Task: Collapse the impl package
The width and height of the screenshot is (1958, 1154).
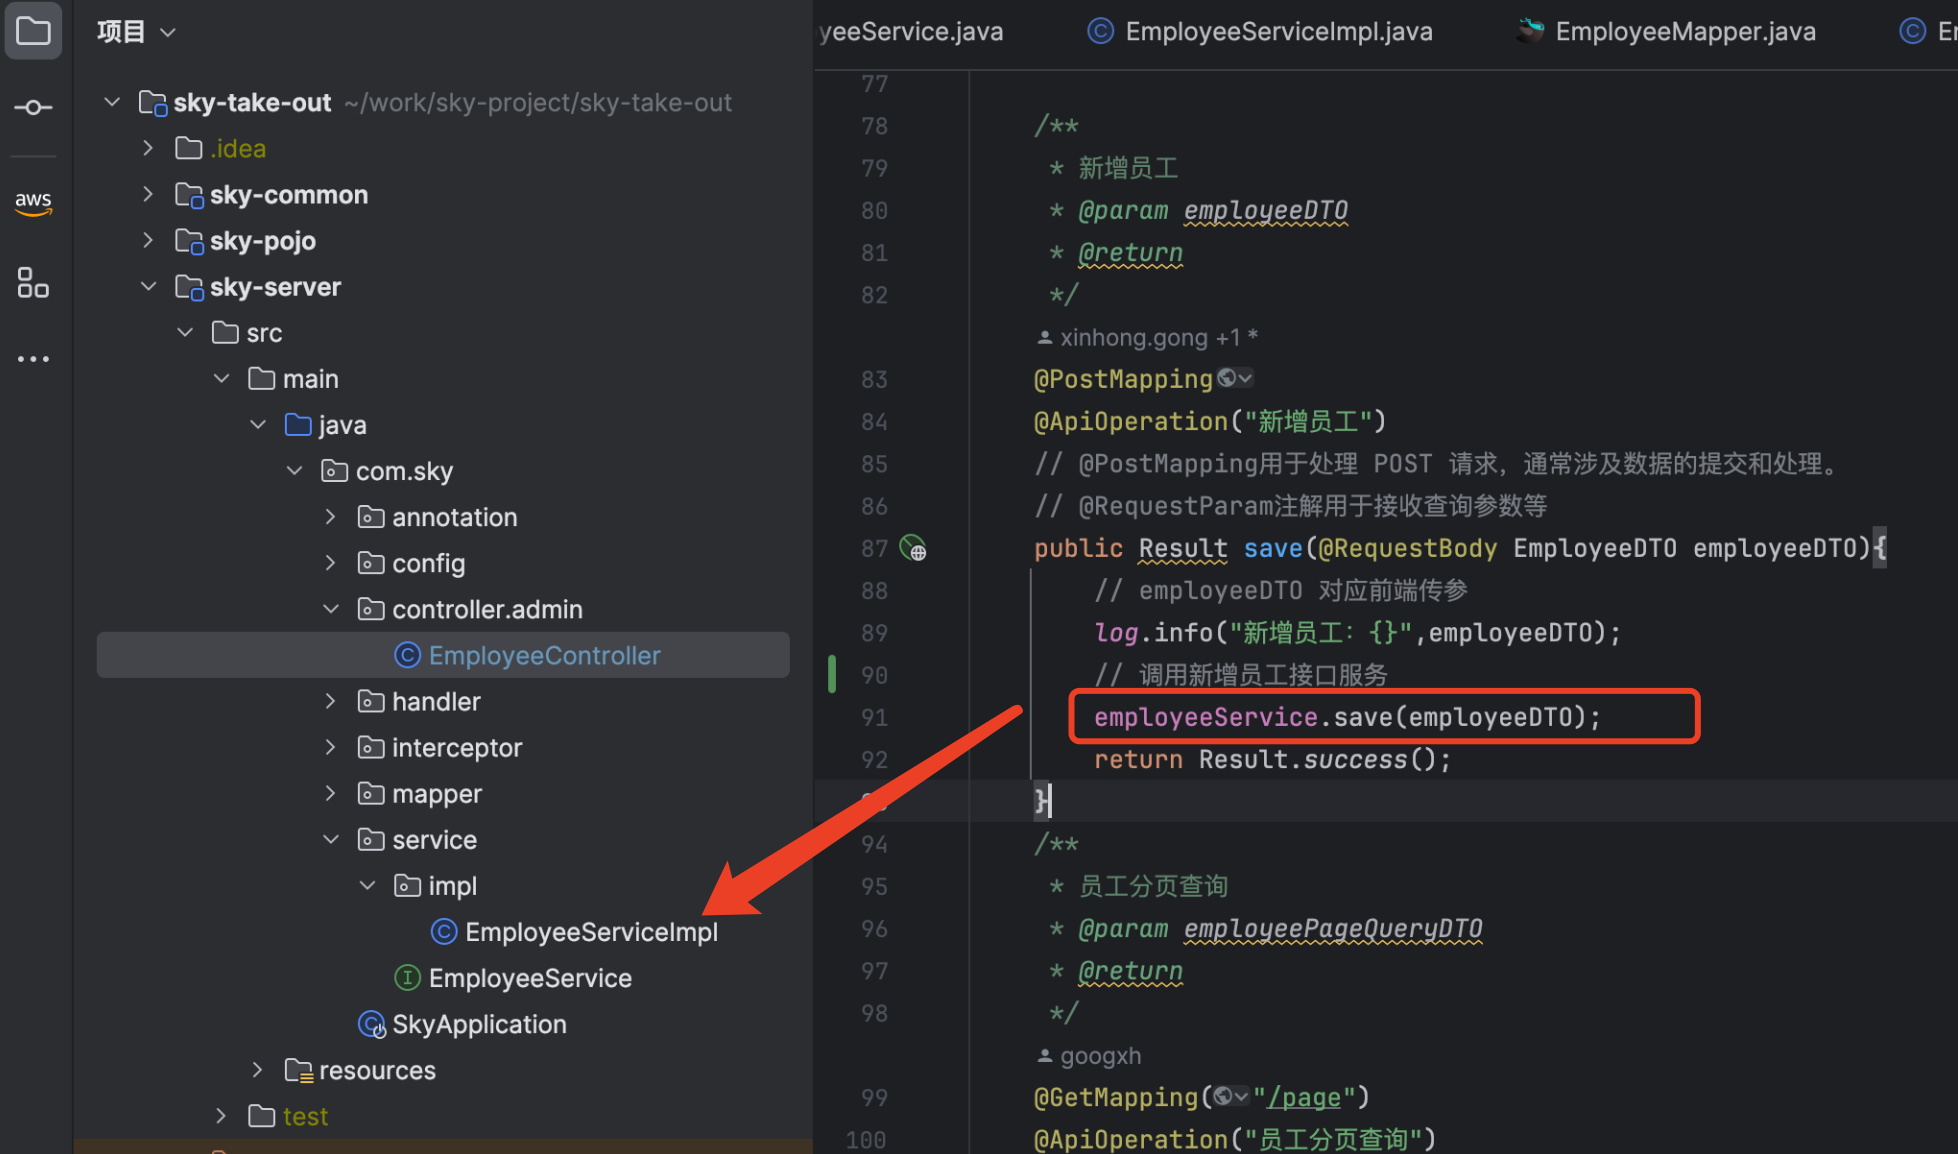Action: pyautogui.click(x=368, y=885)
